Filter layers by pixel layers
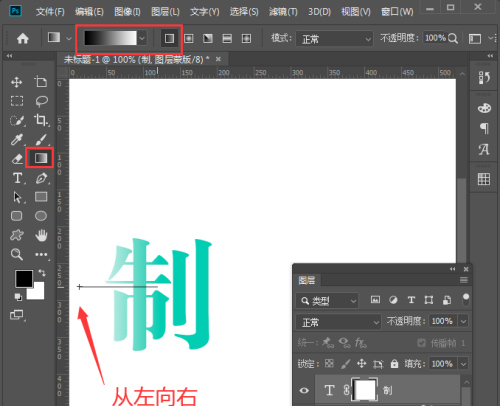The height and width of the screenshot is (406, 500). [x=375, y=300]
